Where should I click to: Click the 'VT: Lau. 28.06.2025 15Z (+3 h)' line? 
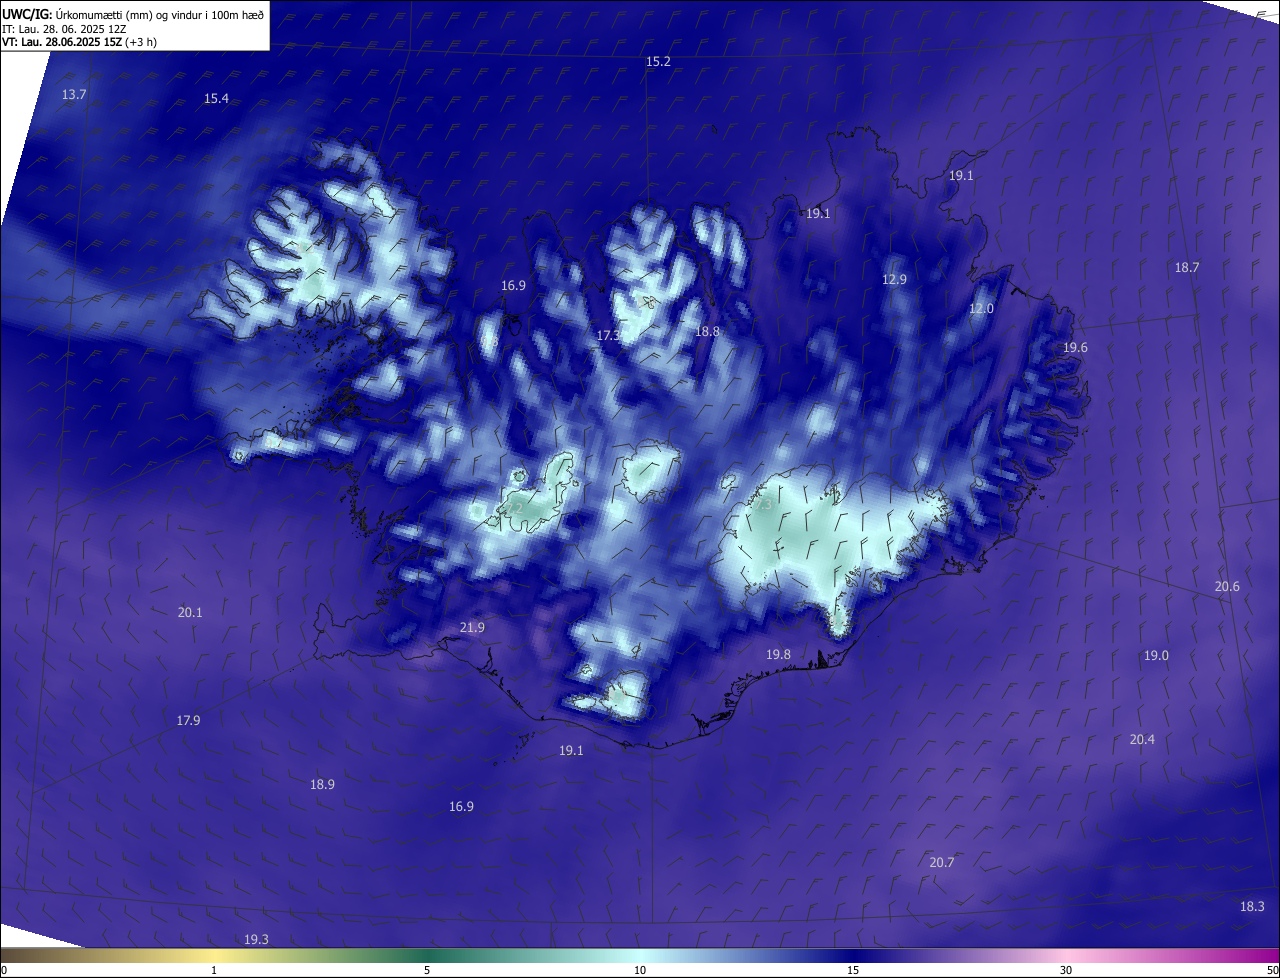[x=79, y=42]
